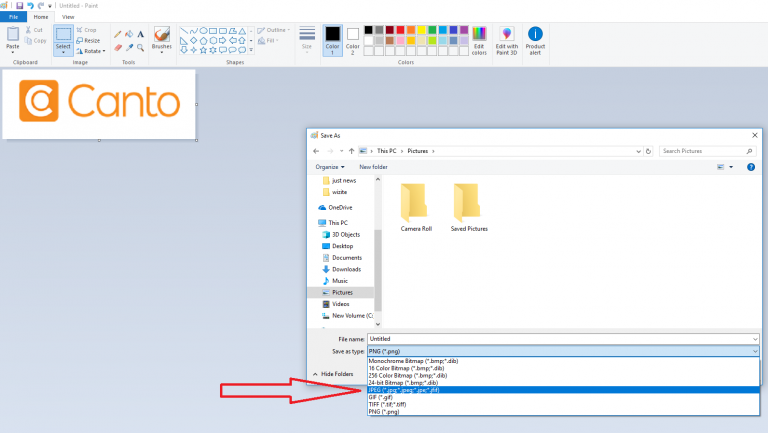This screenshot has width=768, height=433.
Task: Click the New folder button
Action: coord(373,167)
